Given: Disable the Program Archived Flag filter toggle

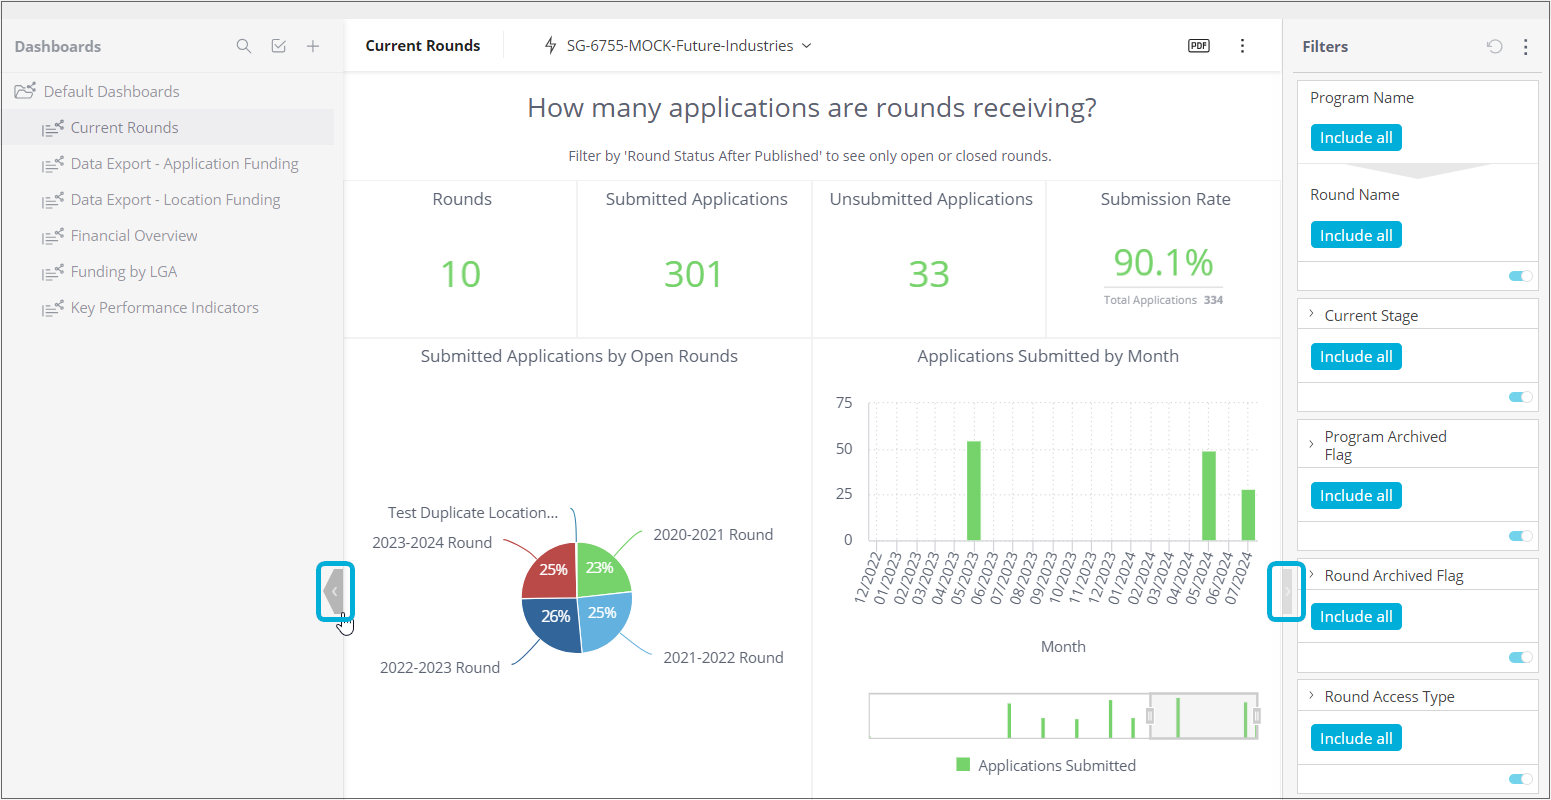Looking at the screenshot, I should click(x=1520, y=536).
